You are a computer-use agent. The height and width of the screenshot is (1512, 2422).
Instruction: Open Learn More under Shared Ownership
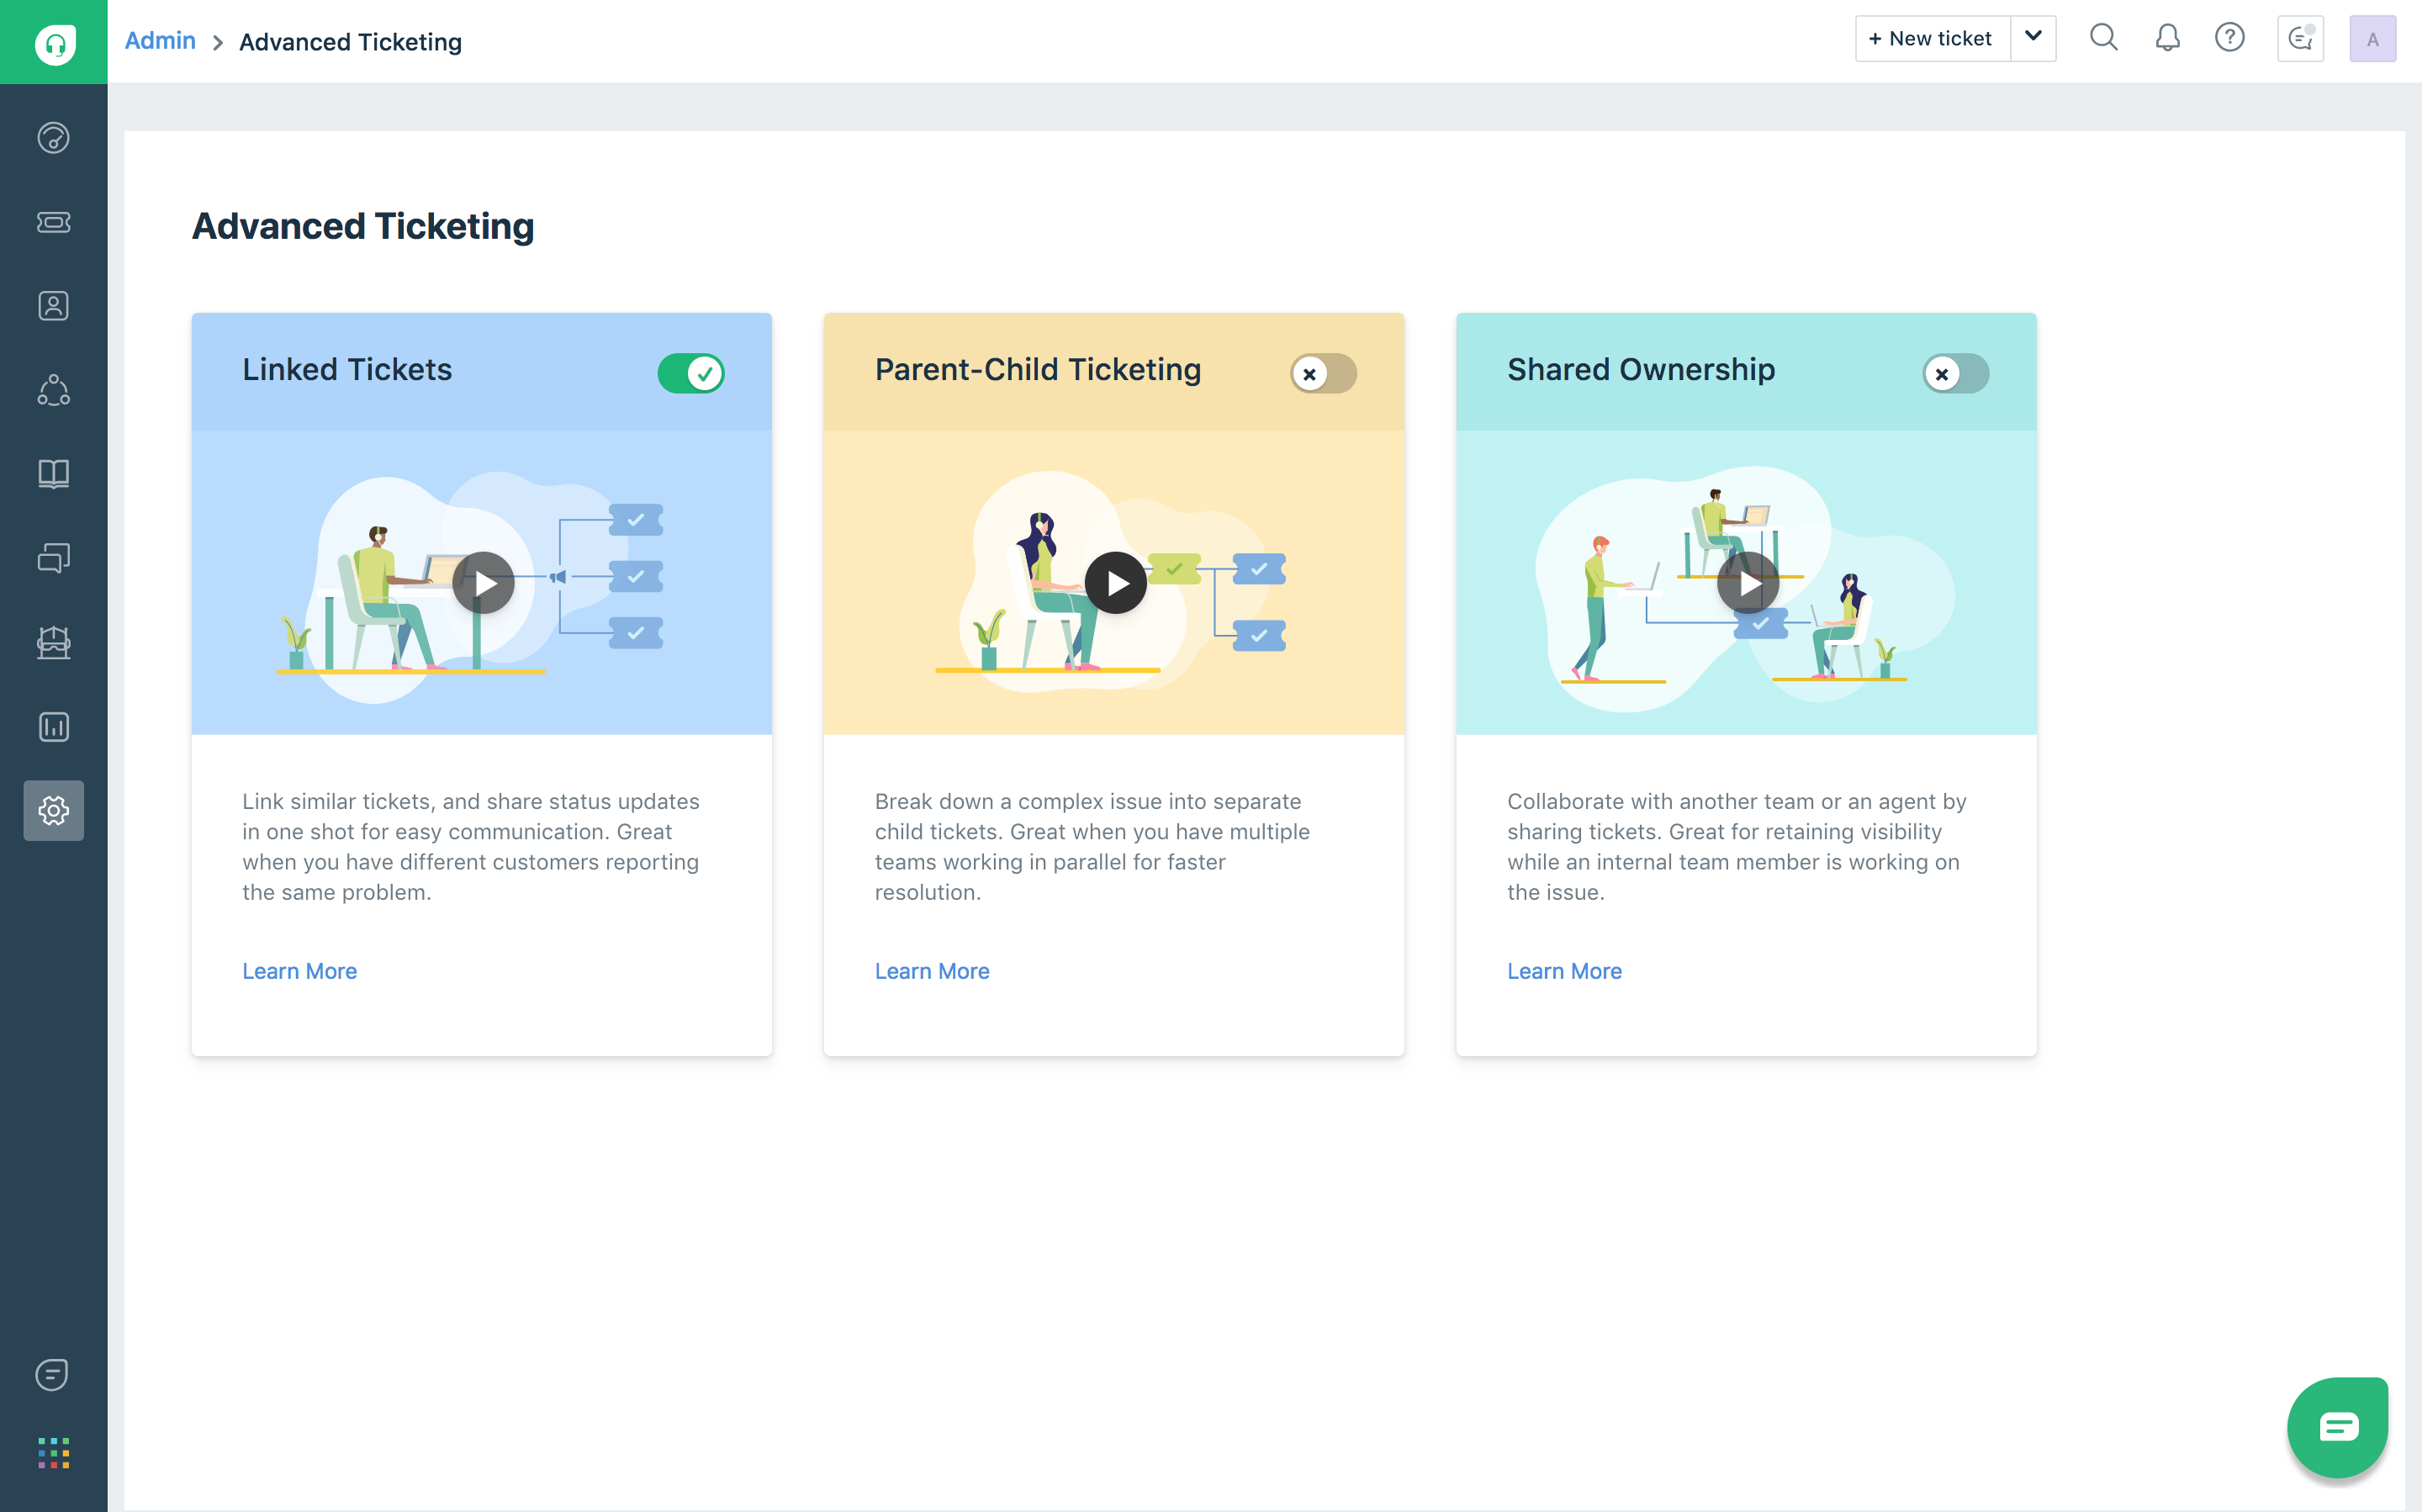[x=1563, y=971]
